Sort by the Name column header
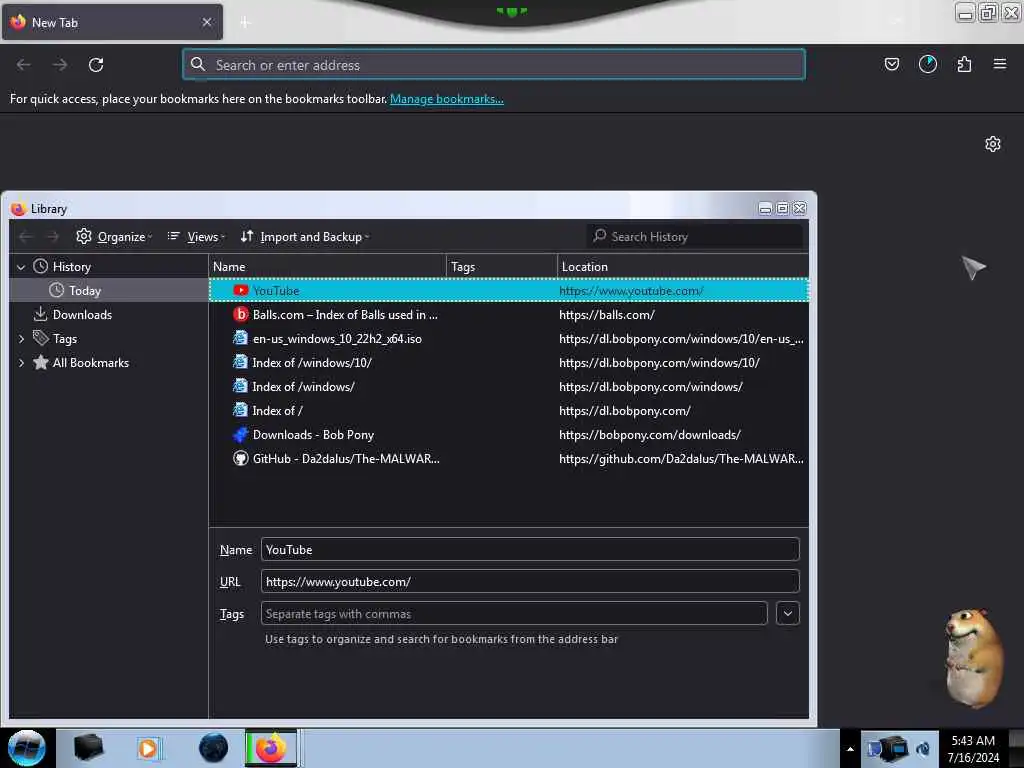 [x=327, y=266]
